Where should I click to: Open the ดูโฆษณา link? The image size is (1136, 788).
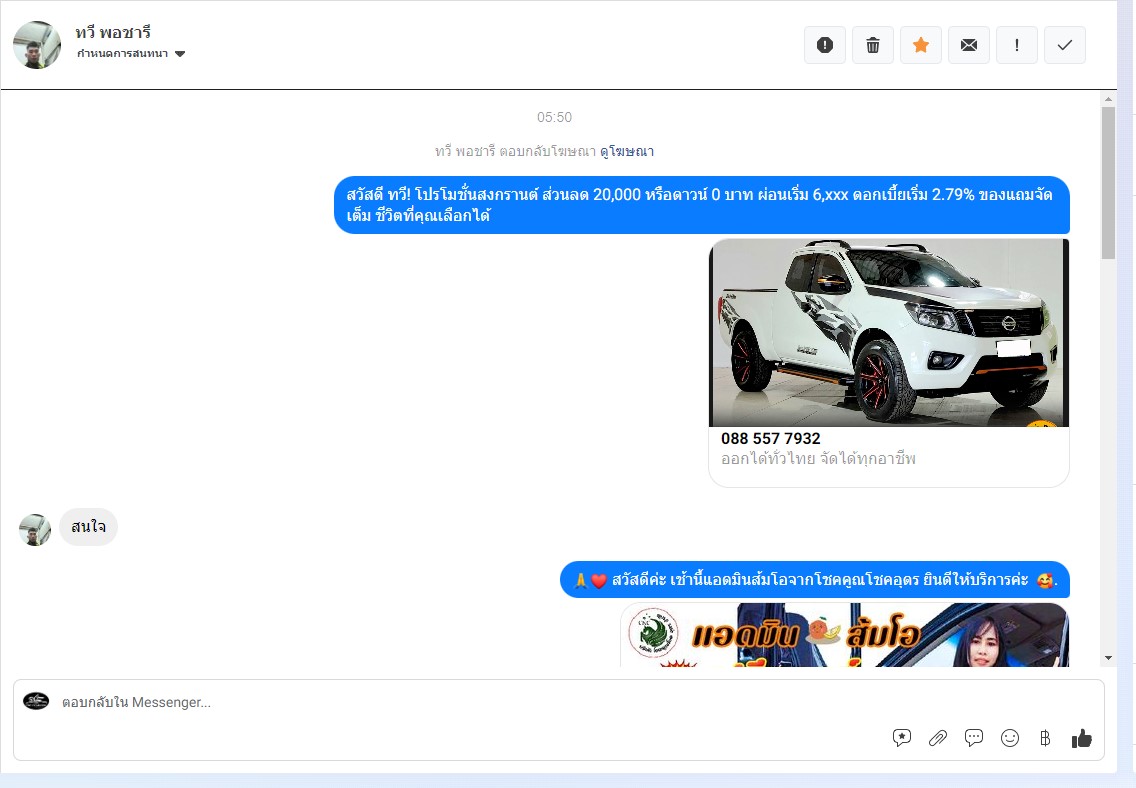tap(627, 151)
